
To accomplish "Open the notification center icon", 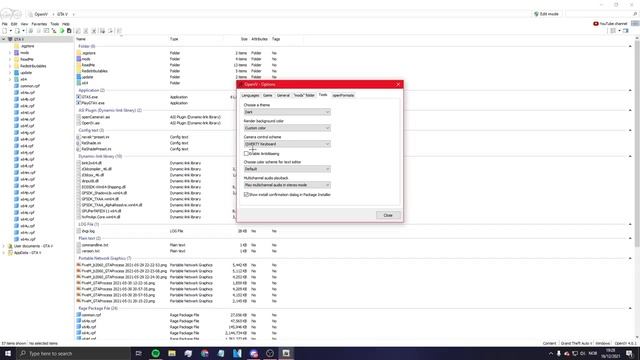I will click(x=629, y=353).
